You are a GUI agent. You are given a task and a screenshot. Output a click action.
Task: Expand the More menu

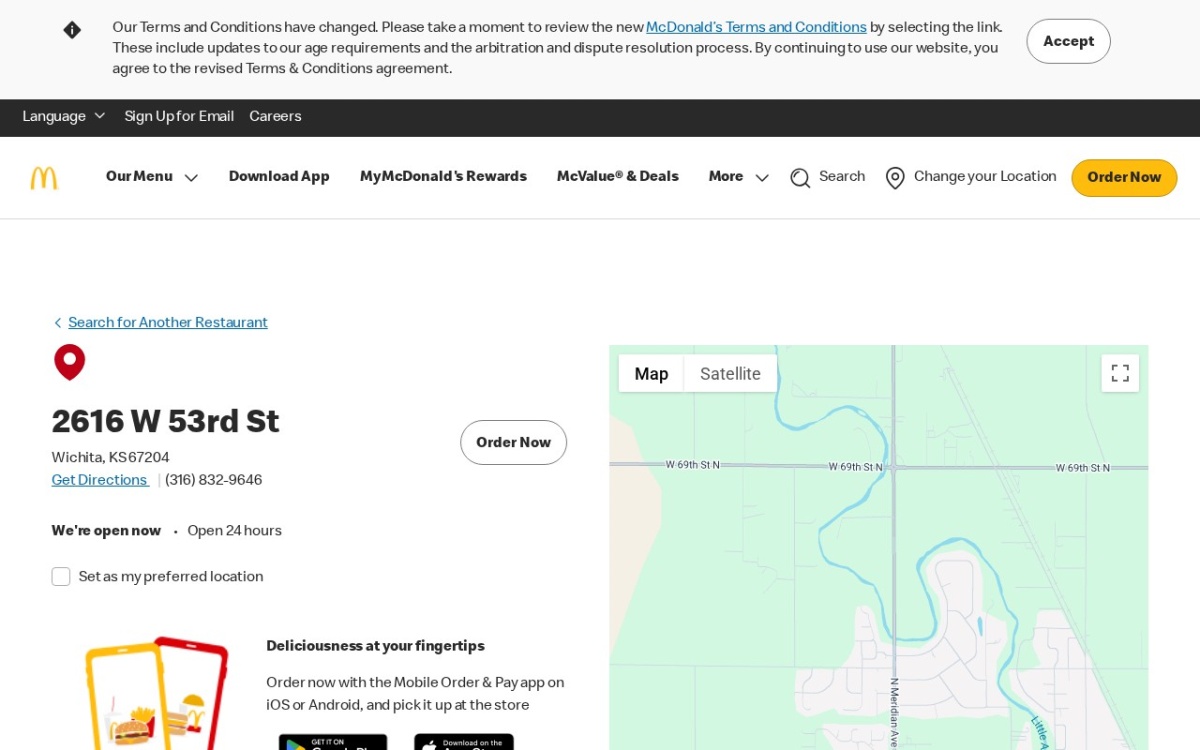tap(739, 177)
